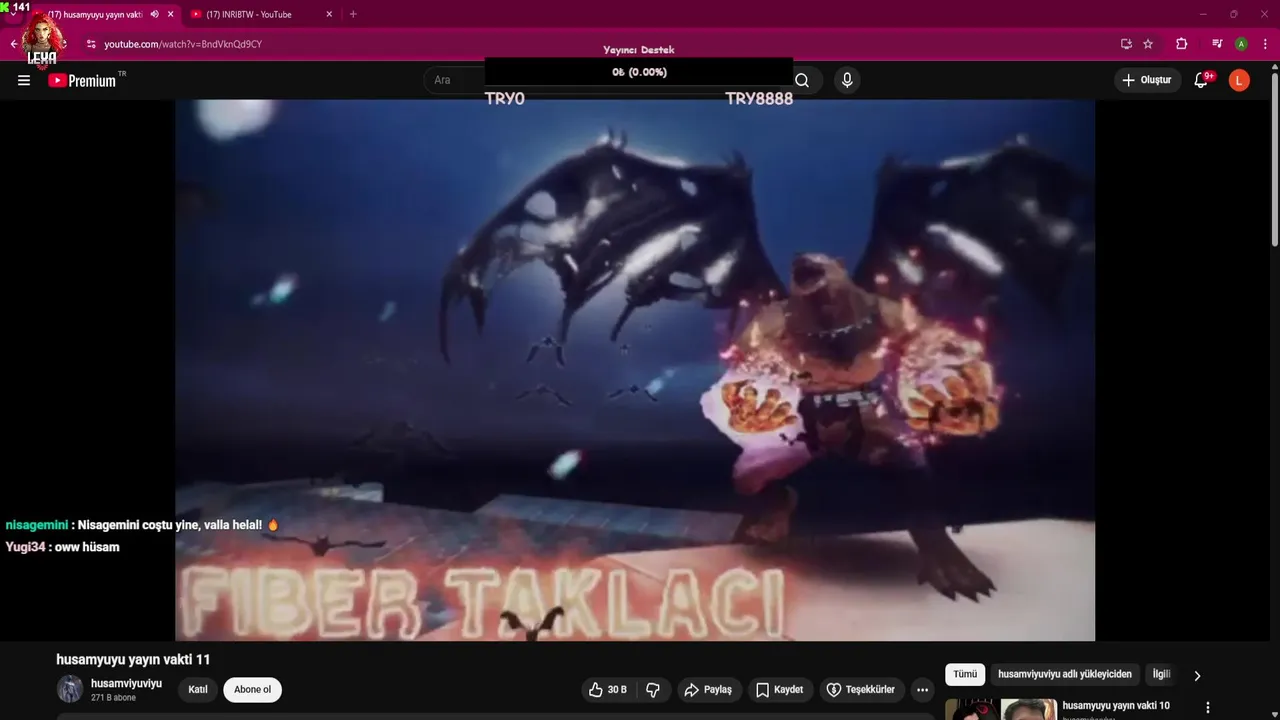Select the İlgili filter chip
Viewport: 1280px width, 720px height.
1161,674
